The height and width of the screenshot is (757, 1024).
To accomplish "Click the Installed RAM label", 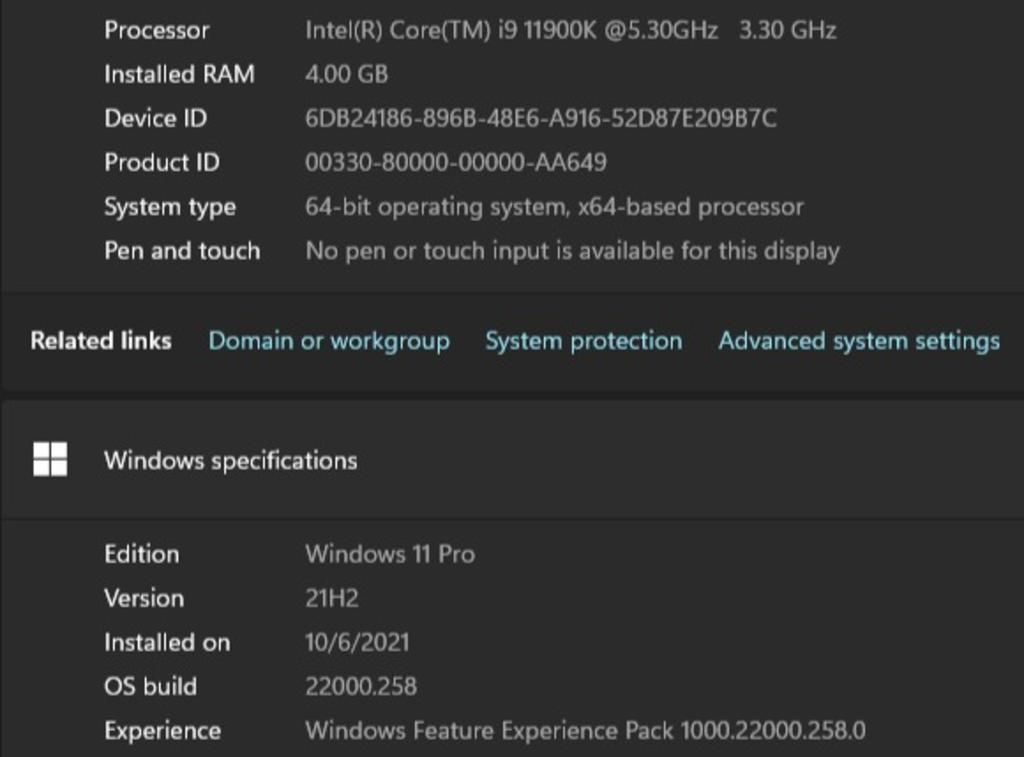I will (x=179, y=74).
